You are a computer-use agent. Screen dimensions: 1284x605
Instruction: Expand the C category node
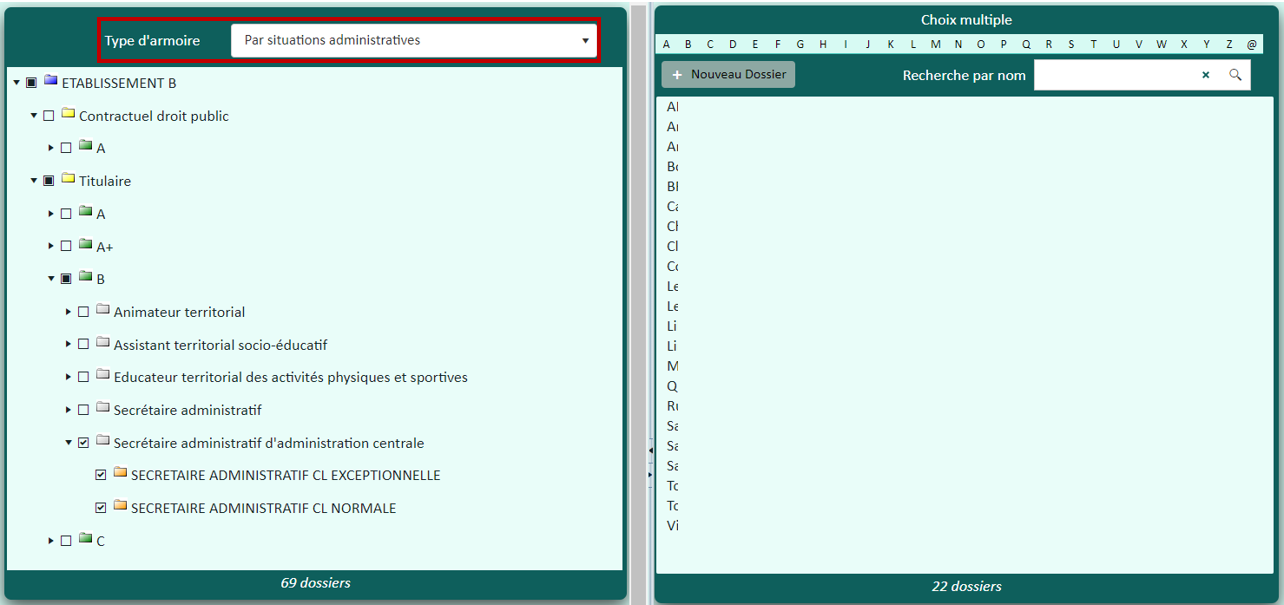point(51,541)
